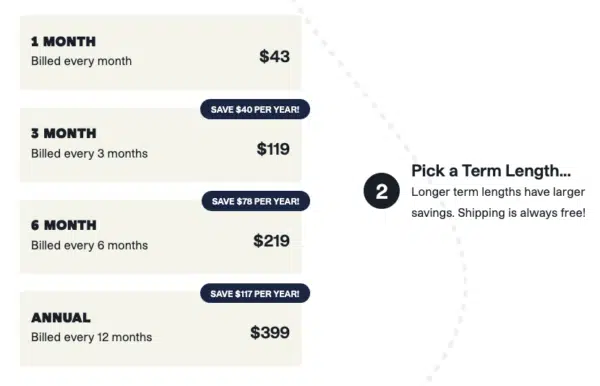Image resolution: width=600 pixels, height=386 pixels.
Task: Choose the 3 Month term option
Action: point(161,145)
